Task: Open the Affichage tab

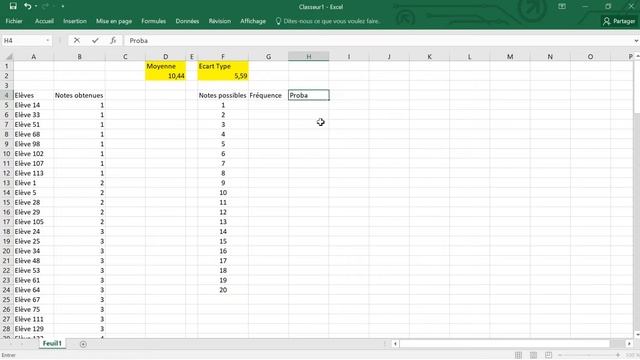Action: tap(253, 21)
